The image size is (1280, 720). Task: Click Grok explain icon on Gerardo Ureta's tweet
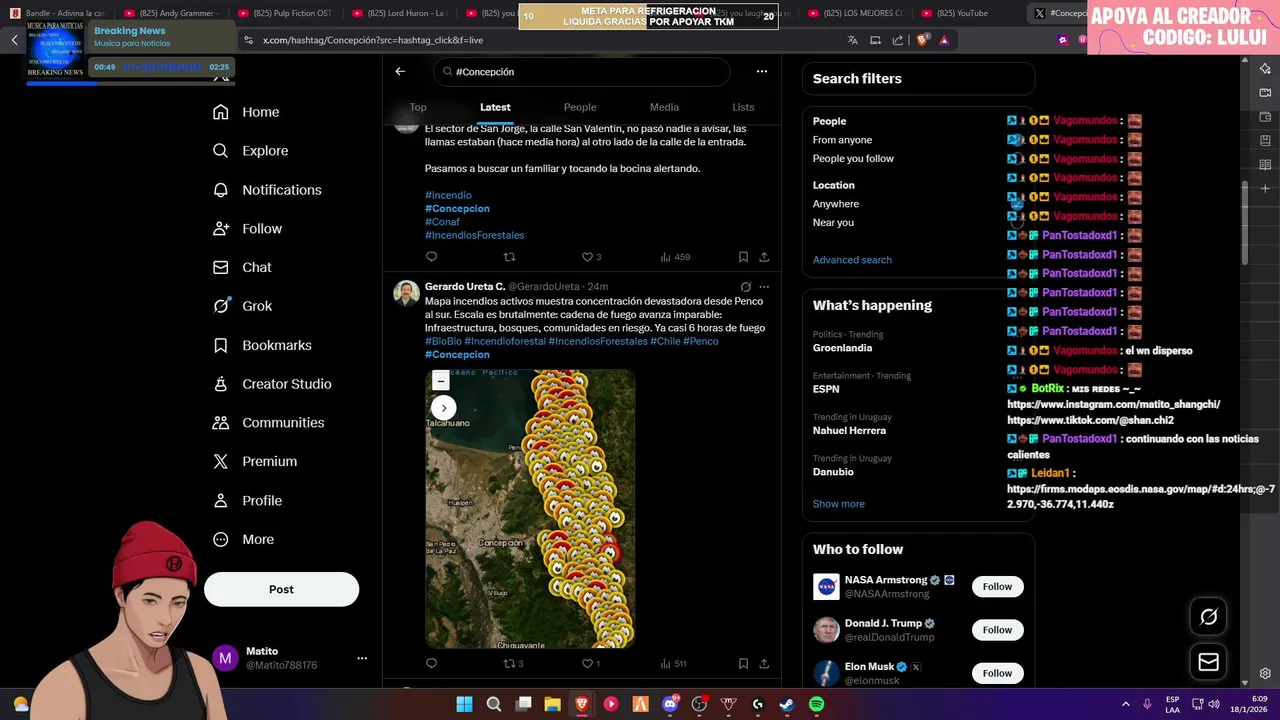pyautogui.click(x=745, y=287)
